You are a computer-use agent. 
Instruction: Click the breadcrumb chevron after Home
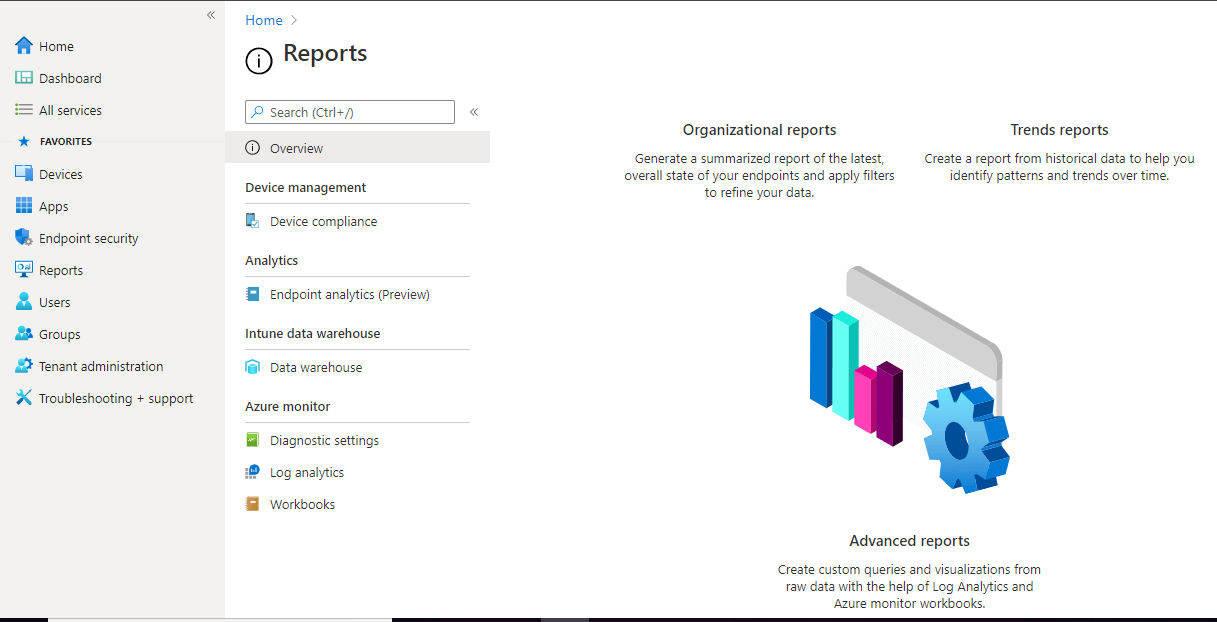click(x=294, y=20)
